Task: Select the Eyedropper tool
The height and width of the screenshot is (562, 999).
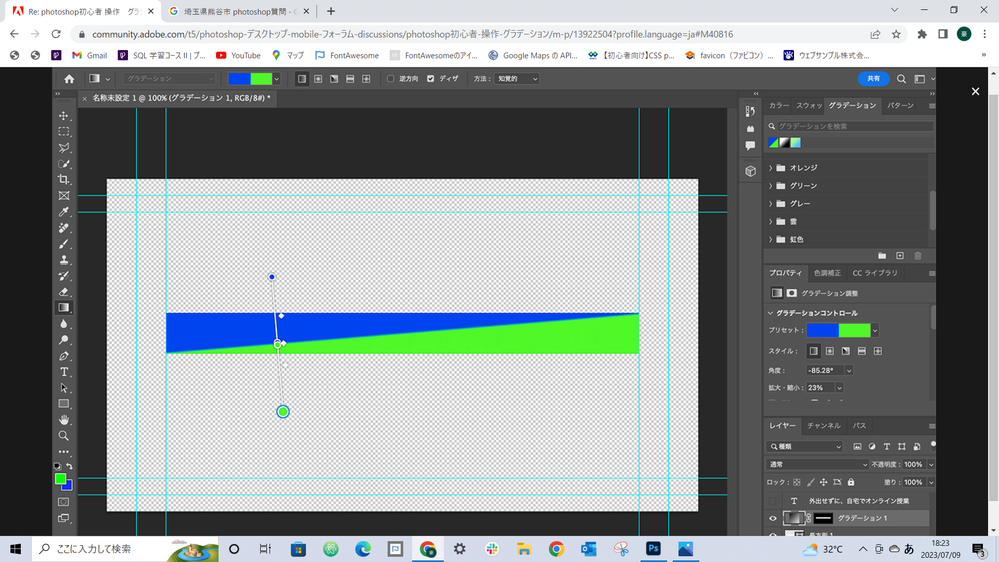Action: [64, 212]
